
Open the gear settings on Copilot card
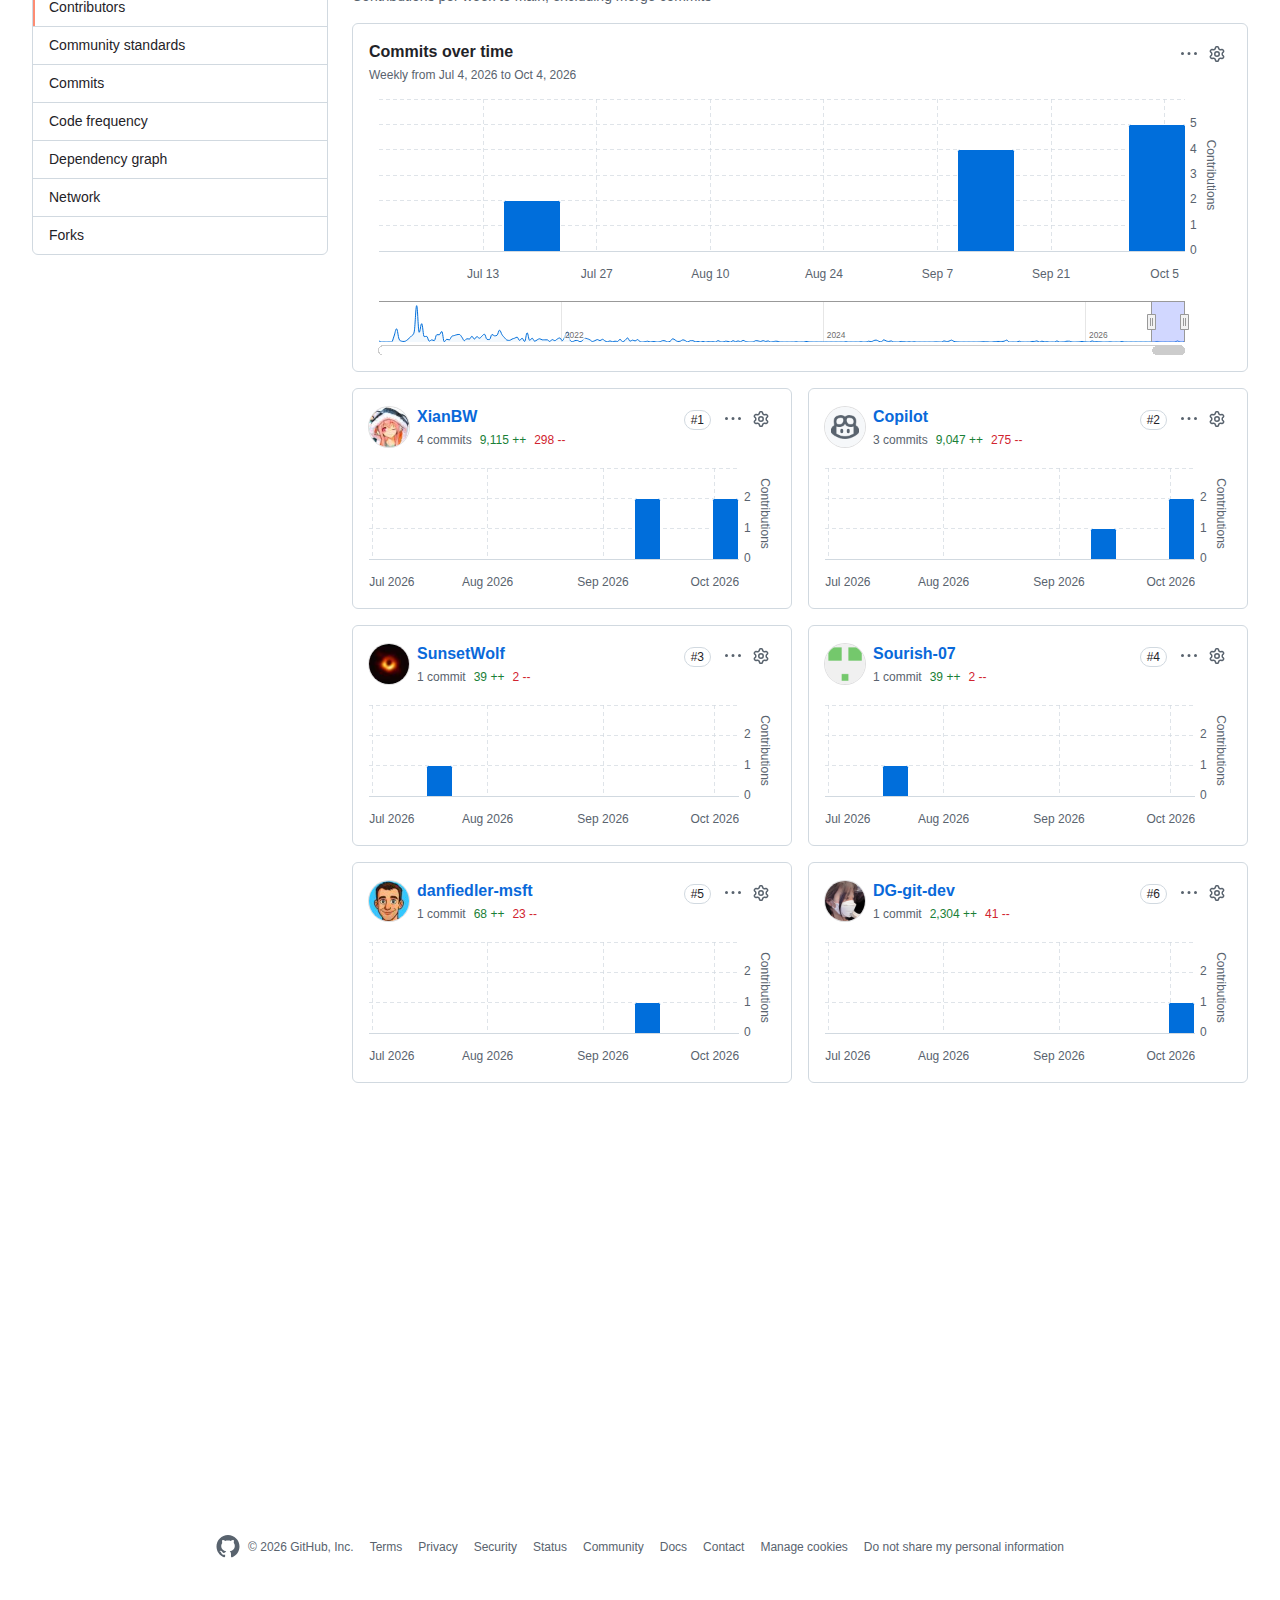point(1217,419)
